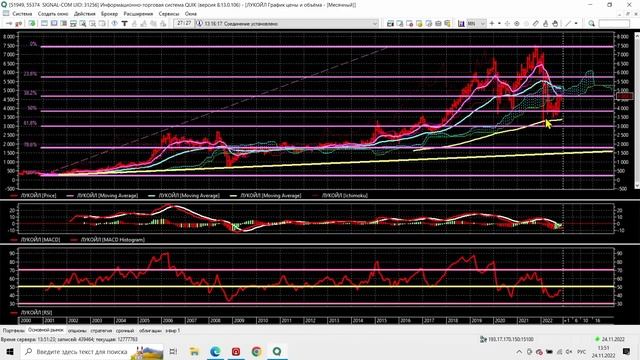Screen dimensions: 640x360
Task: Open Microsoft Edge from taskbar
Action: [215, 351]
